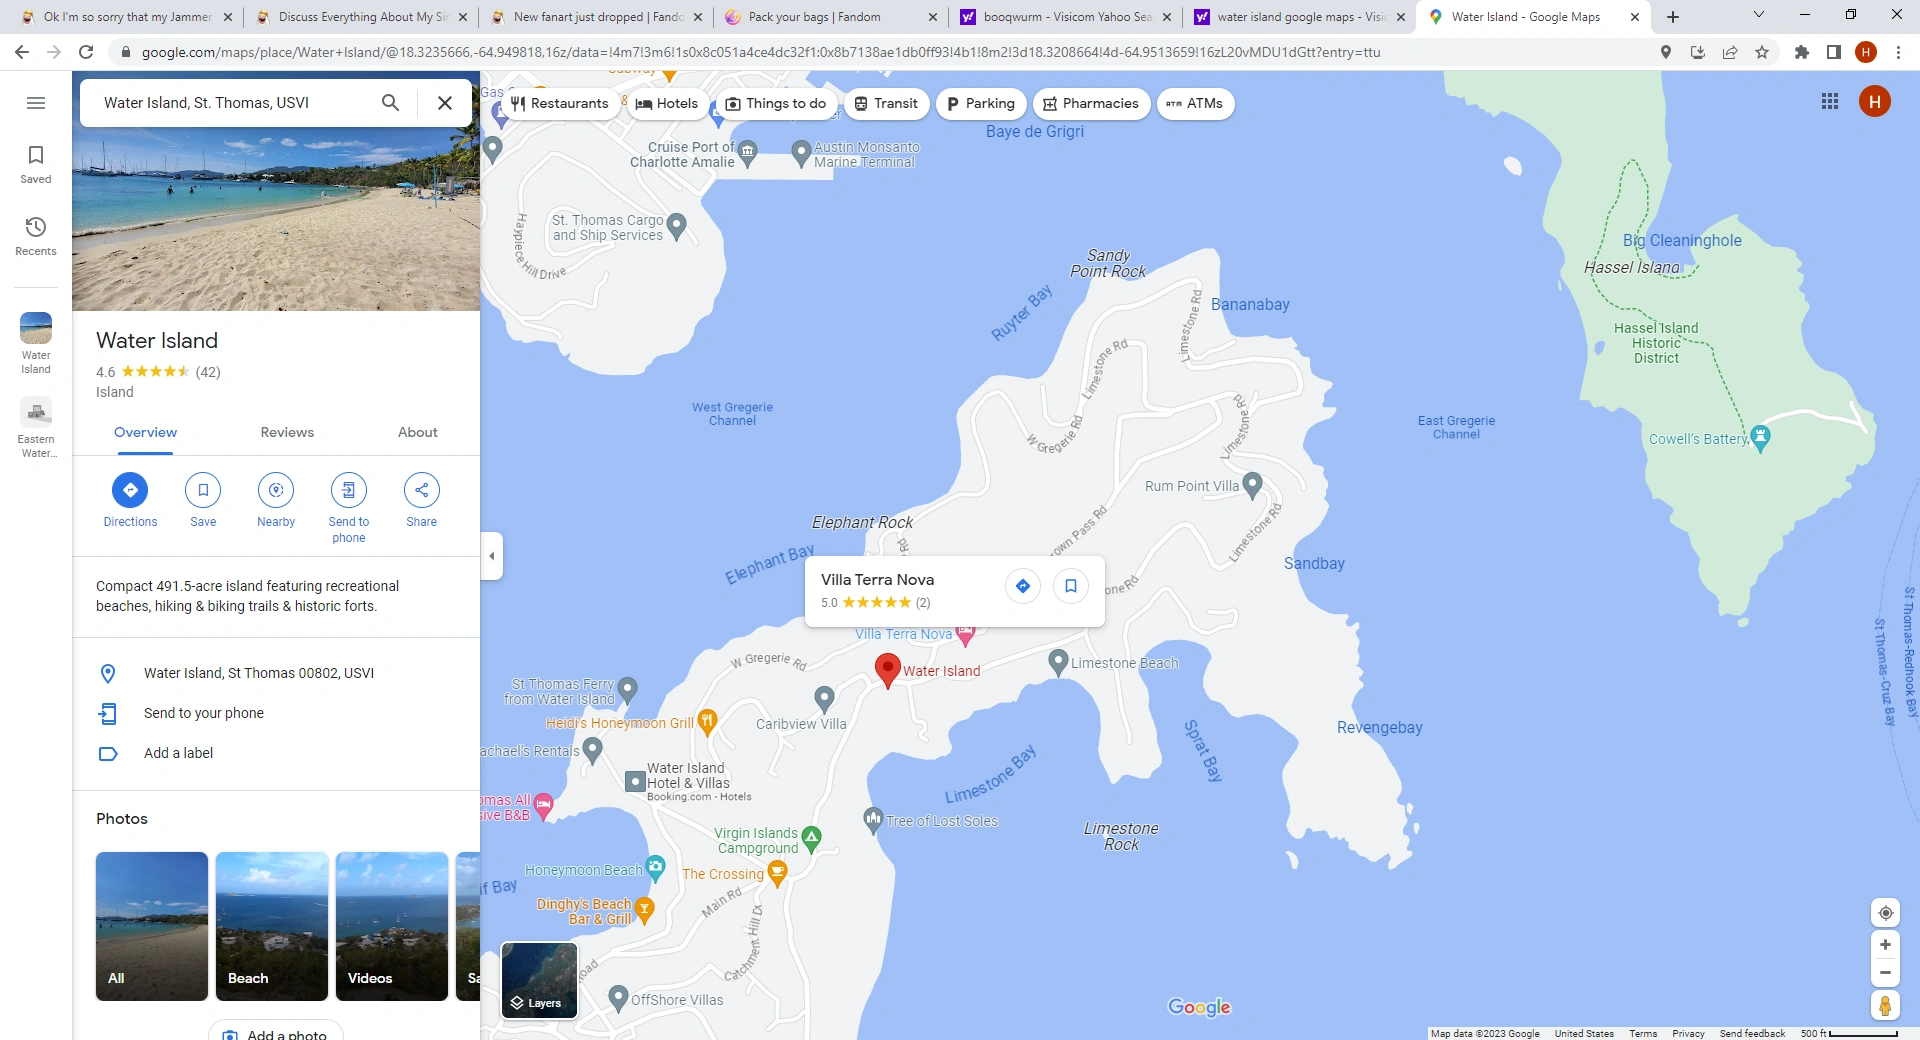Pick up the Street View Pegman
Viewport: 1920px width, 1040px height.
[1885, 1006]
